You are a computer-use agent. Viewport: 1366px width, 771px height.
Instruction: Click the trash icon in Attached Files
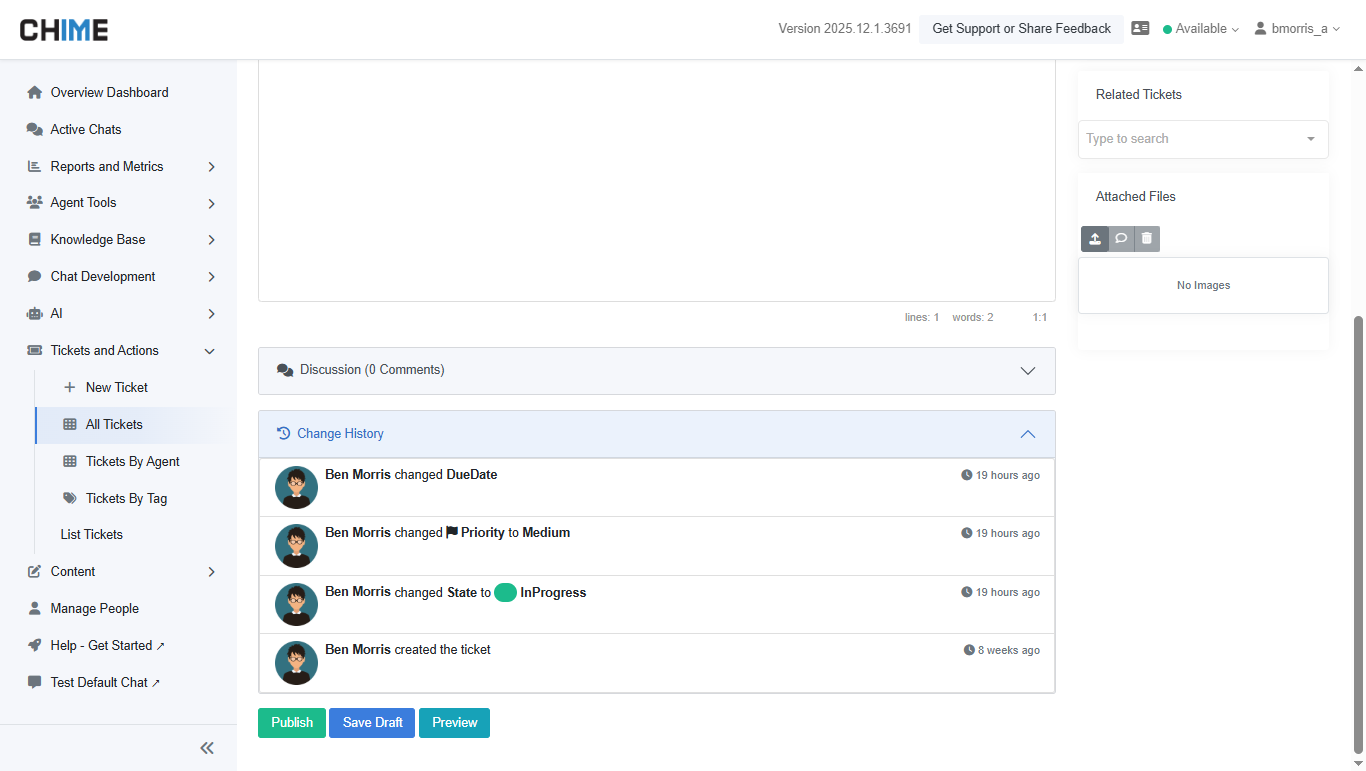[x=1147, y=239]
